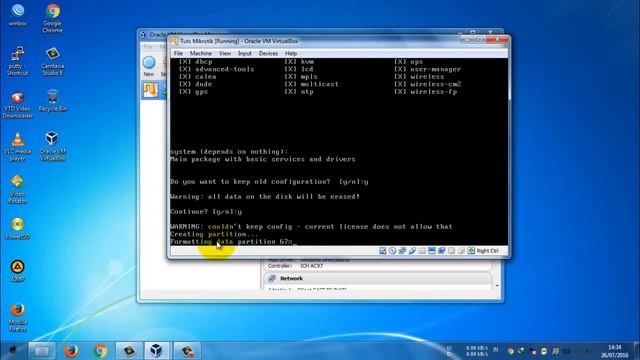The image size is (640, 360).
Task: Select the Oracle VM VirtualBox desktop icon
Action: click(53, 146)
